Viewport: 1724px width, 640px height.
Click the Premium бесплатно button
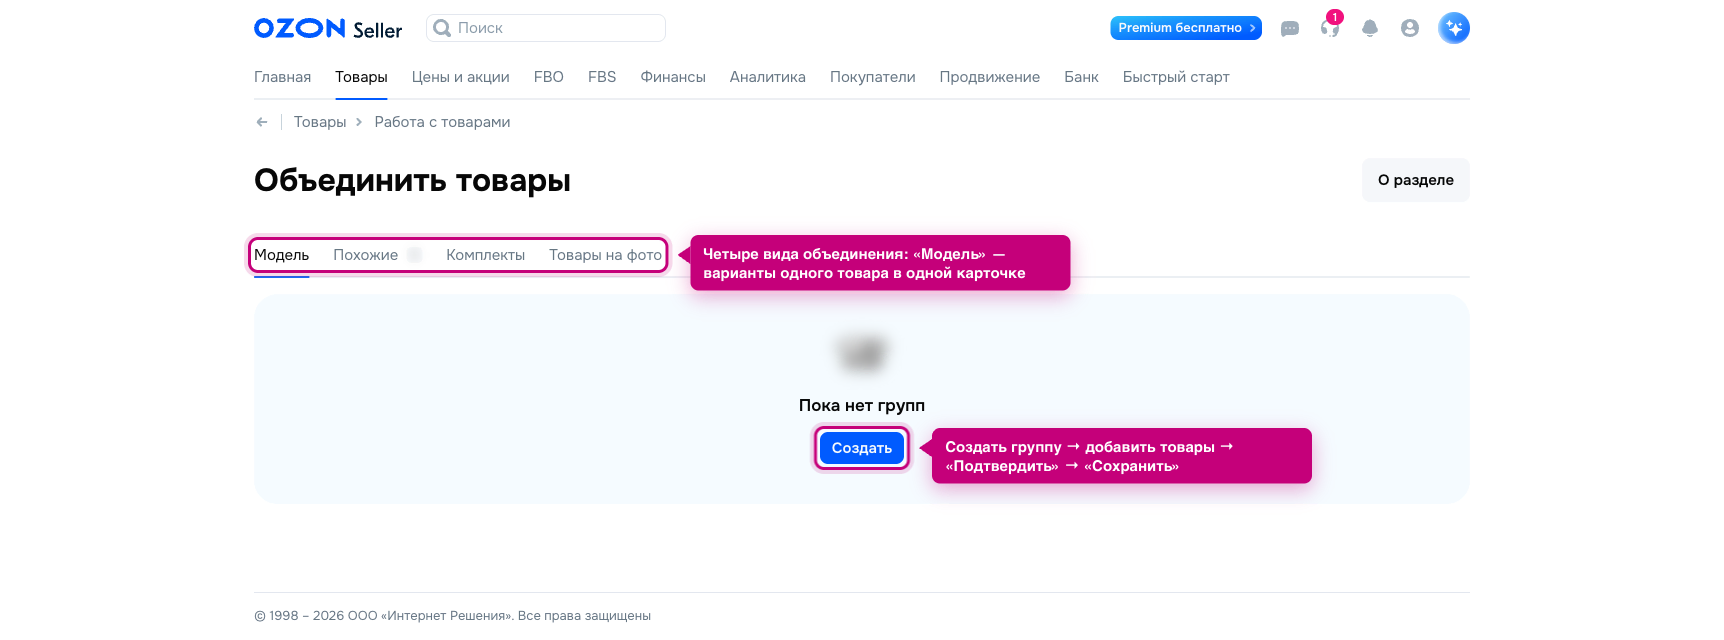tap(1186, 28)
